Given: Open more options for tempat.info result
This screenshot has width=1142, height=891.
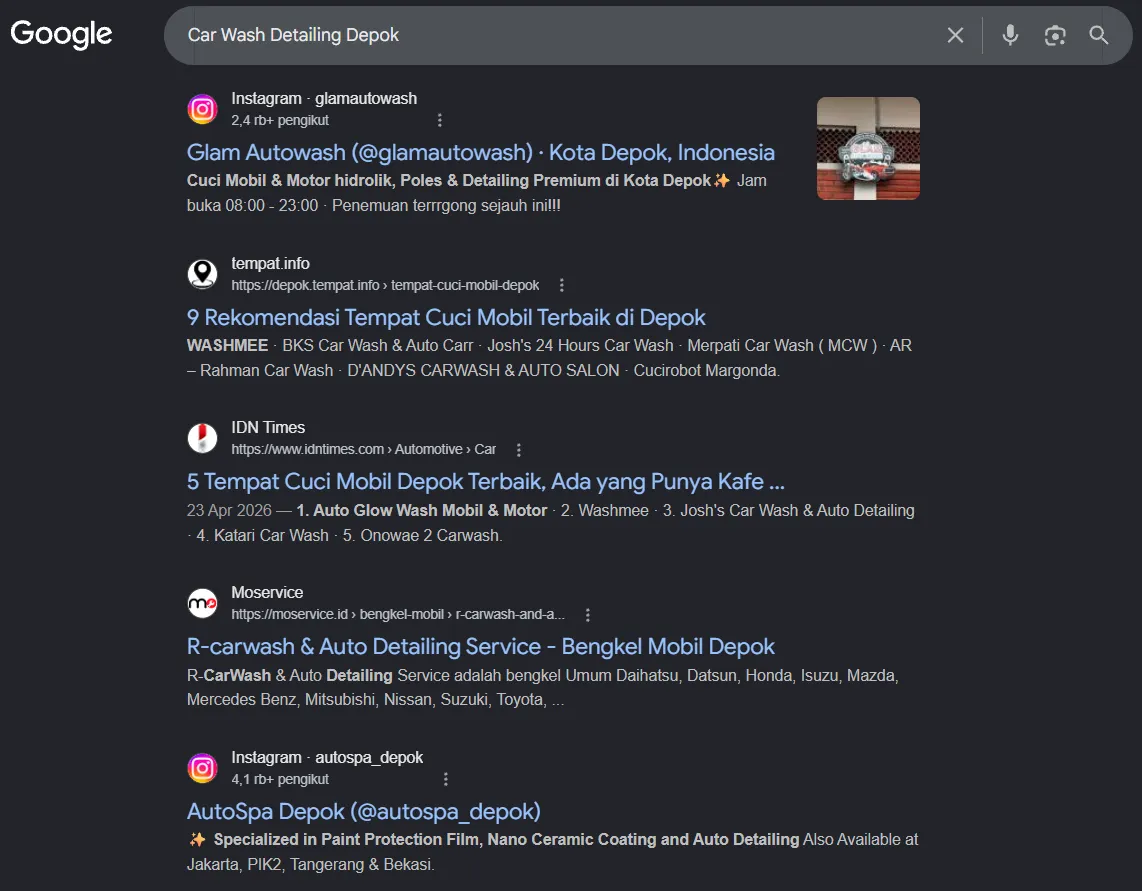Looking at the screenshot, I should (x=562, y=285).
